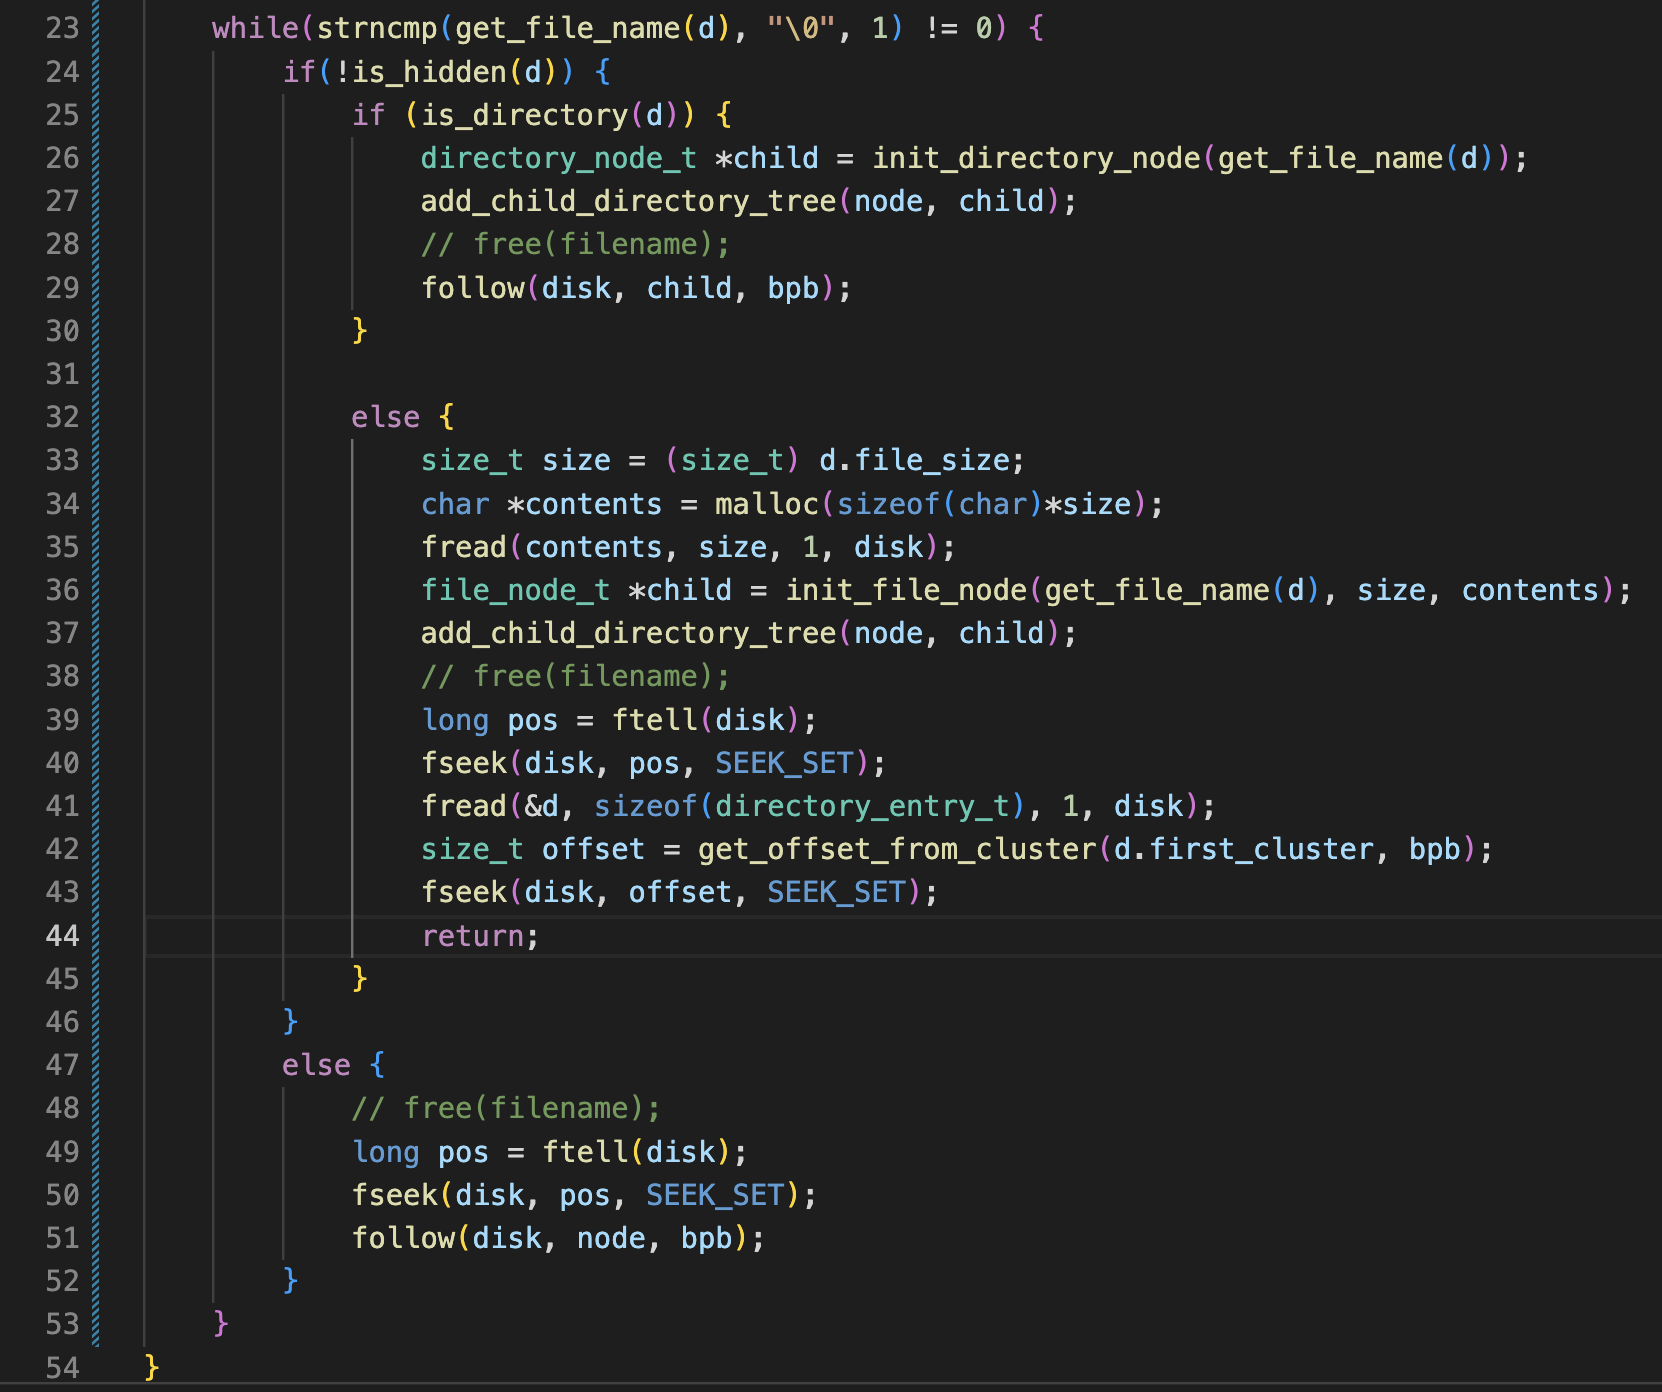Select line number 44 in the gutter
This screenshot has width=1662, height=1392.
click(62, 936)
